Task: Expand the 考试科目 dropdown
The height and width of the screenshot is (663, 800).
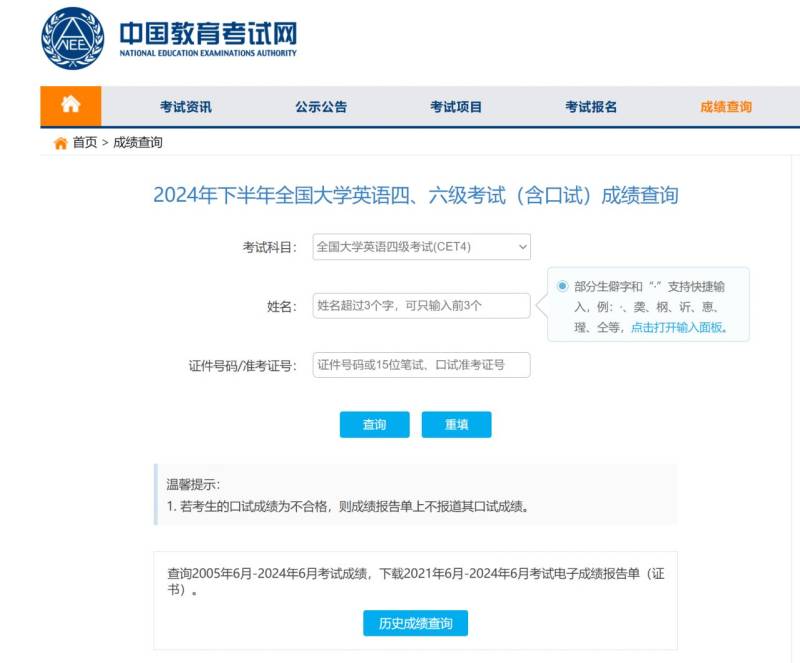Action: click(x=421, y=247)
